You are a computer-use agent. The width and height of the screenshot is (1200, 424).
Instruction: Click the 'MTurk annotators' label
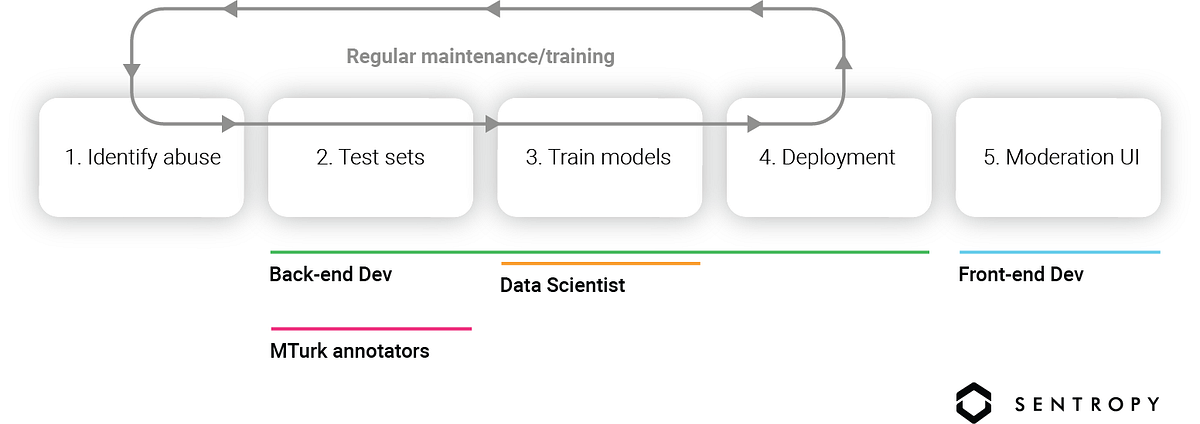349,351
